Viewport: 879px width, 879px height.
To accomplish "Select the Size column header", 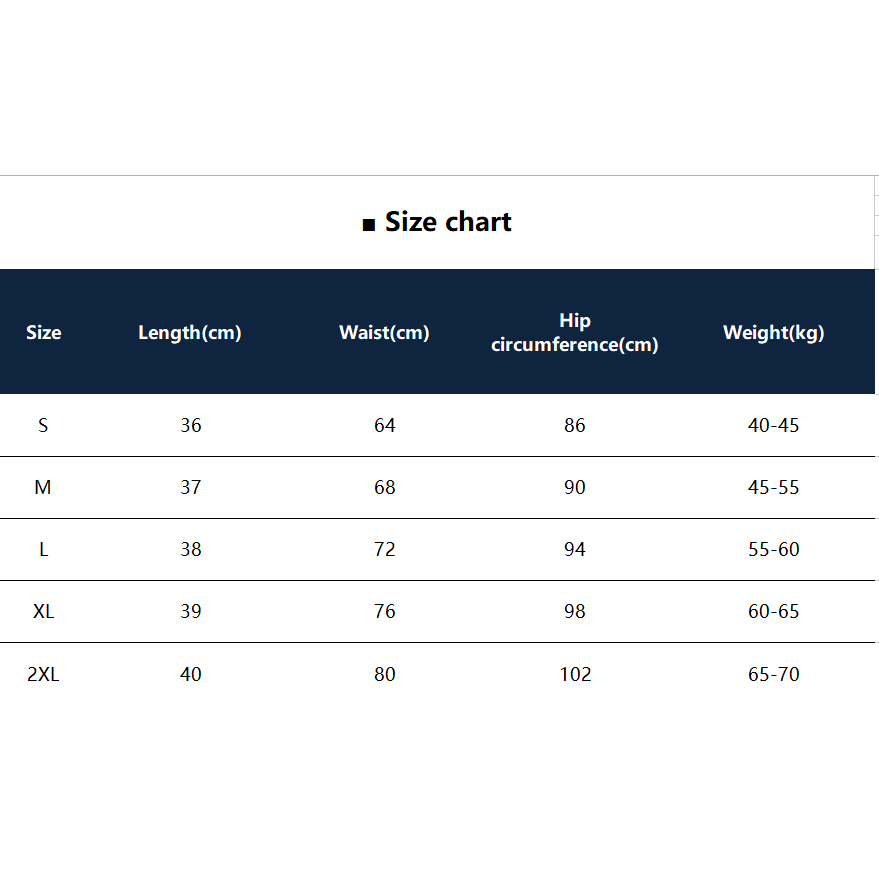I will click(x=44, y=333).
